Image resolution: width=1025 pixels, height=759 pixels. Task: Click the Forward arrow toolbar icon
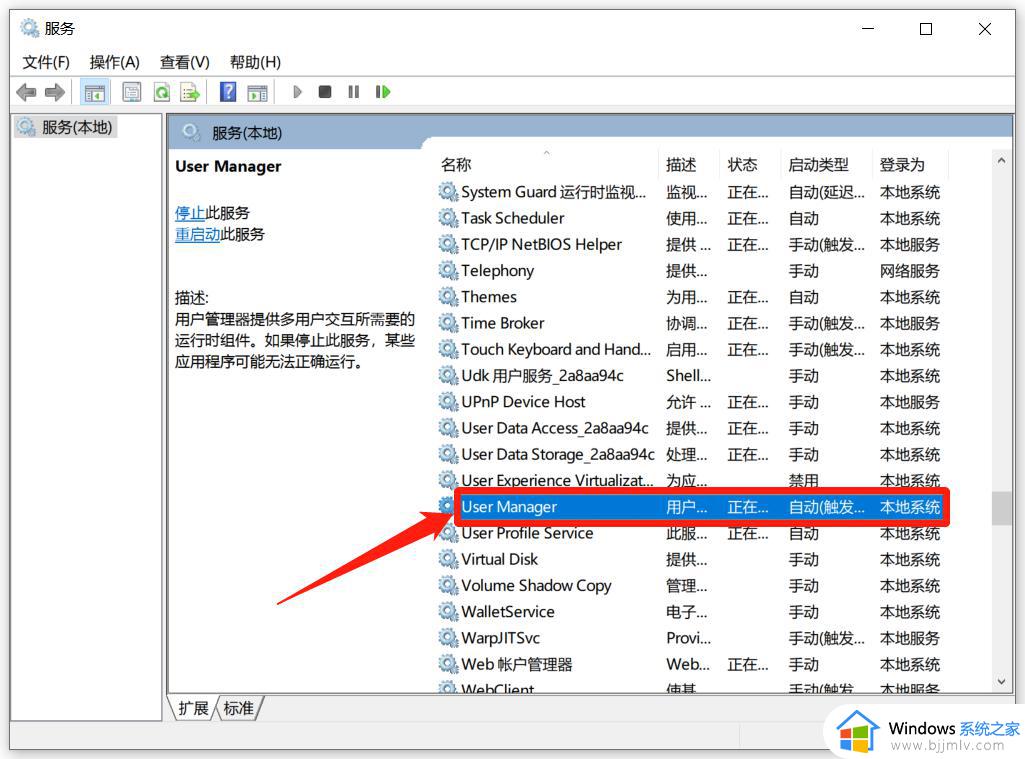click(x=55, y=92)
